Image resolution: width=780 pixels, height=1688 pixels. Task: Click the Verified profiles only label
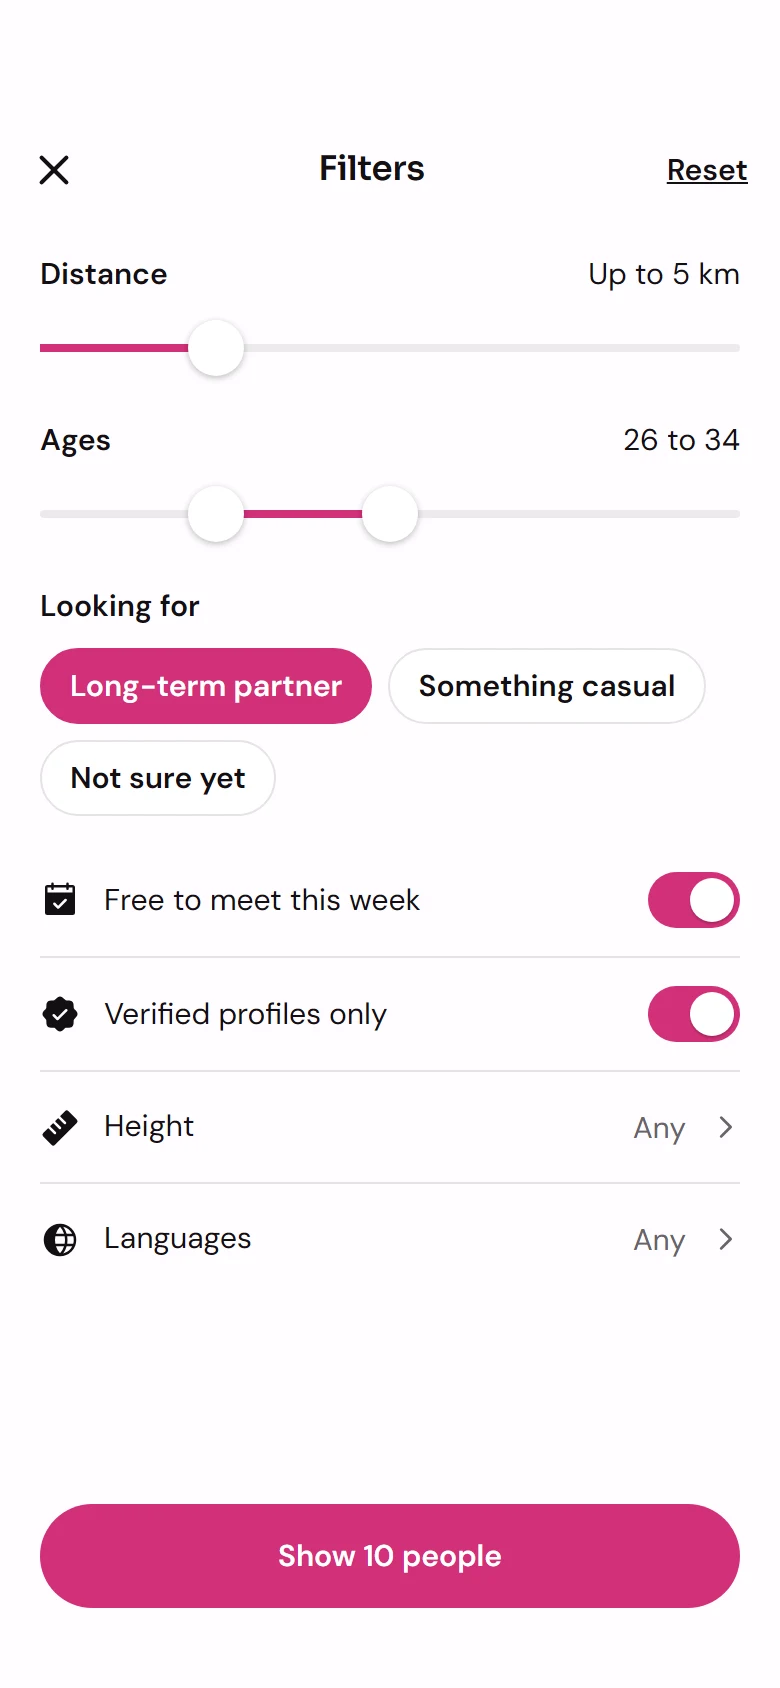point(245,1014)
